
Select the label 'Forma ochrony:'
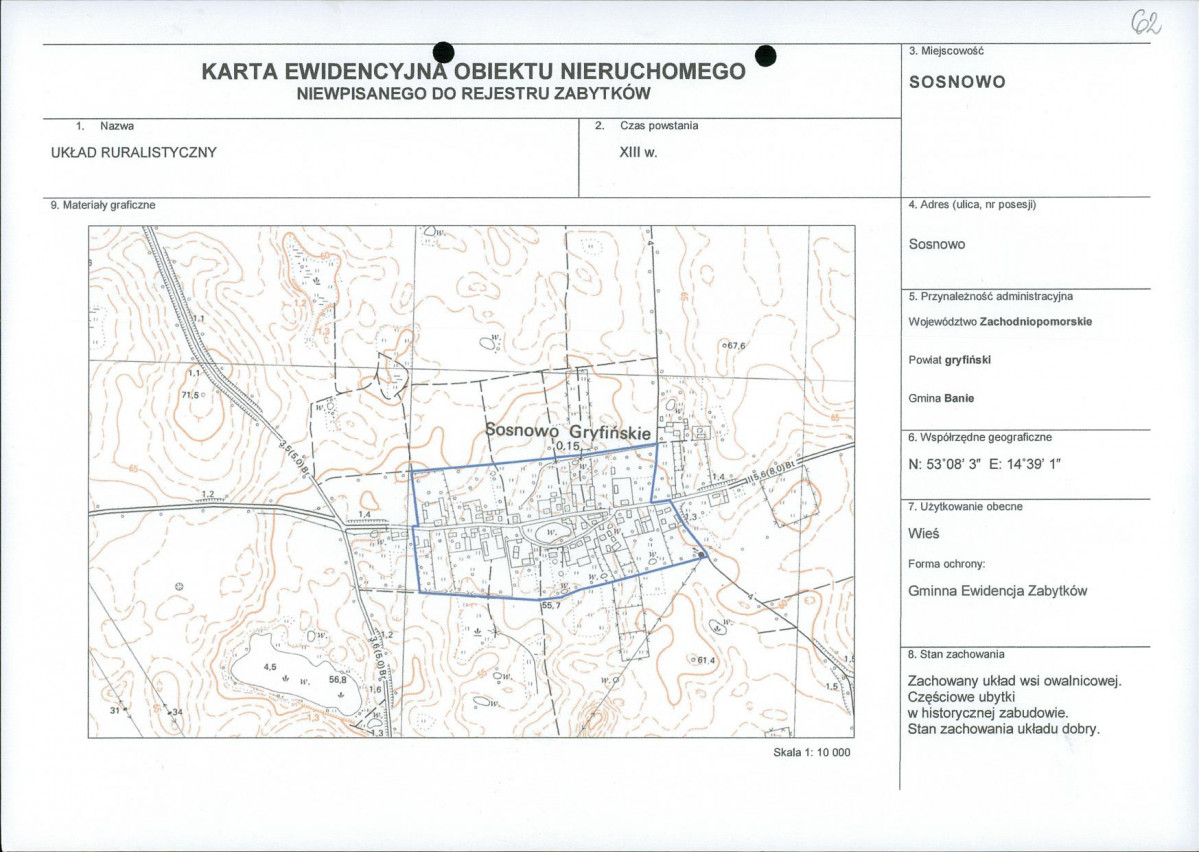(x=947, y=564)
